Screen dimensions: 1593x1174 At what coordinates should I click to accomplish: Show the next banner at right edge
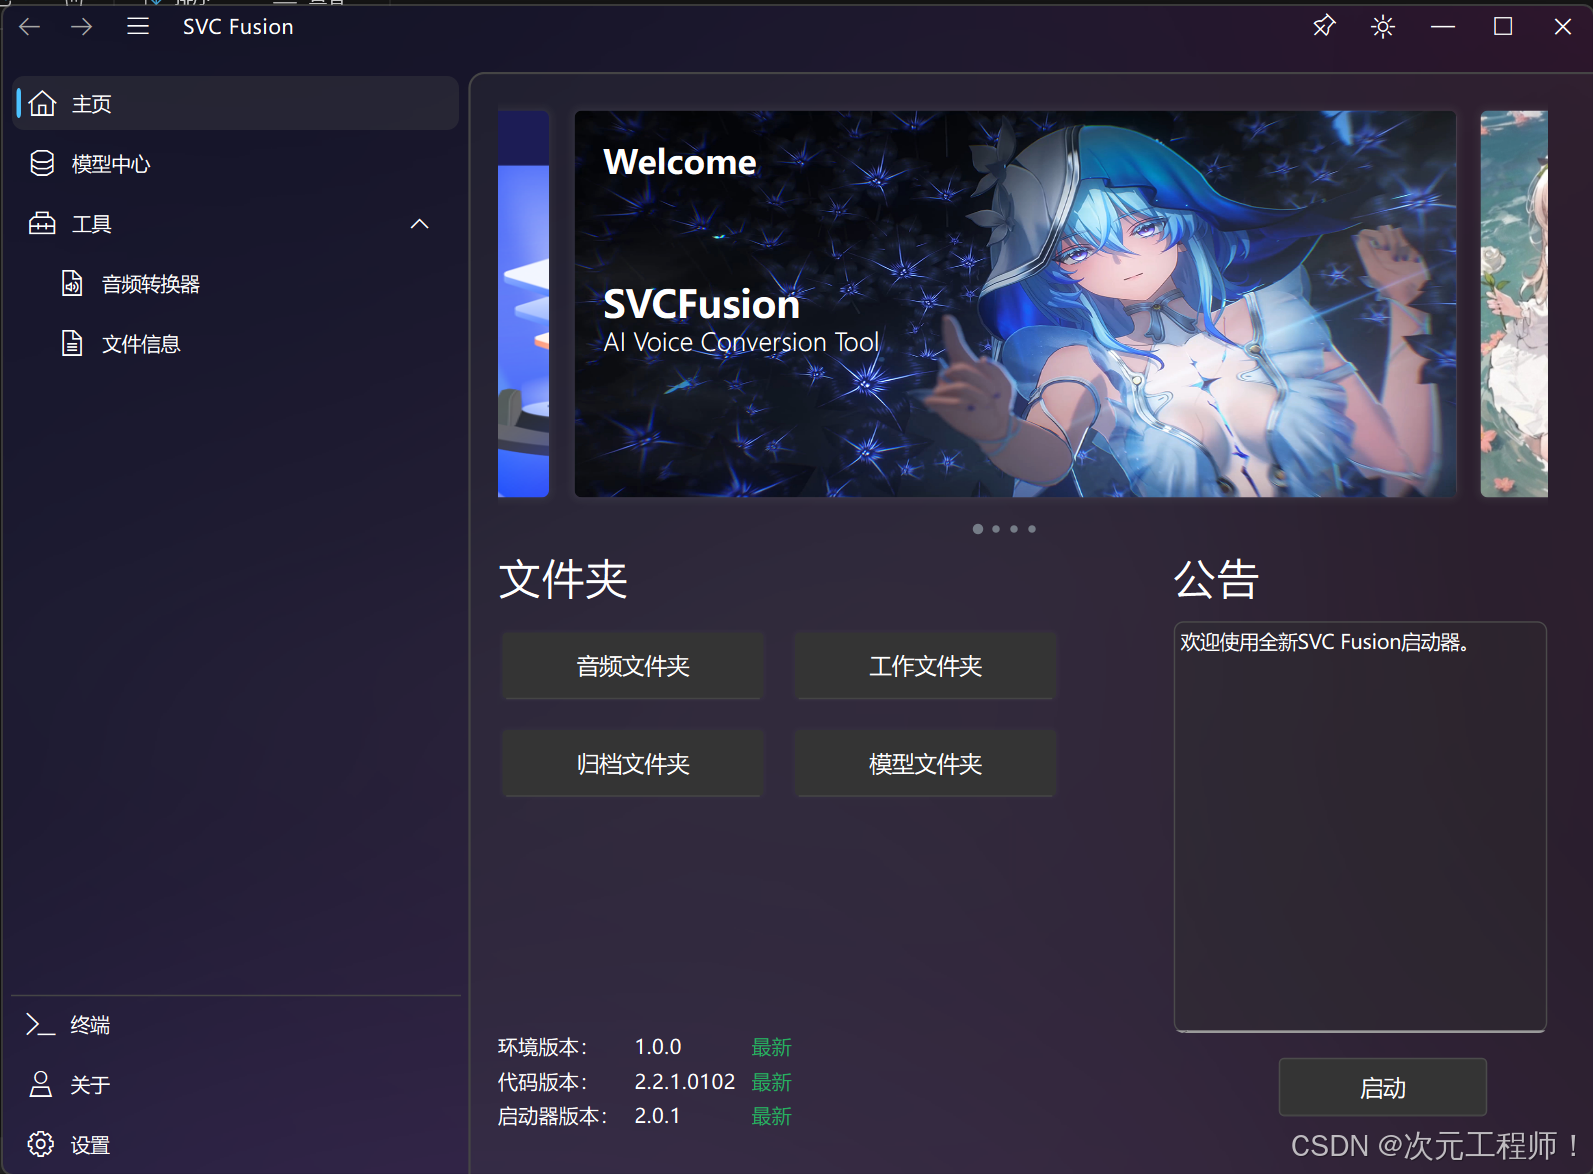[1514, 304]
